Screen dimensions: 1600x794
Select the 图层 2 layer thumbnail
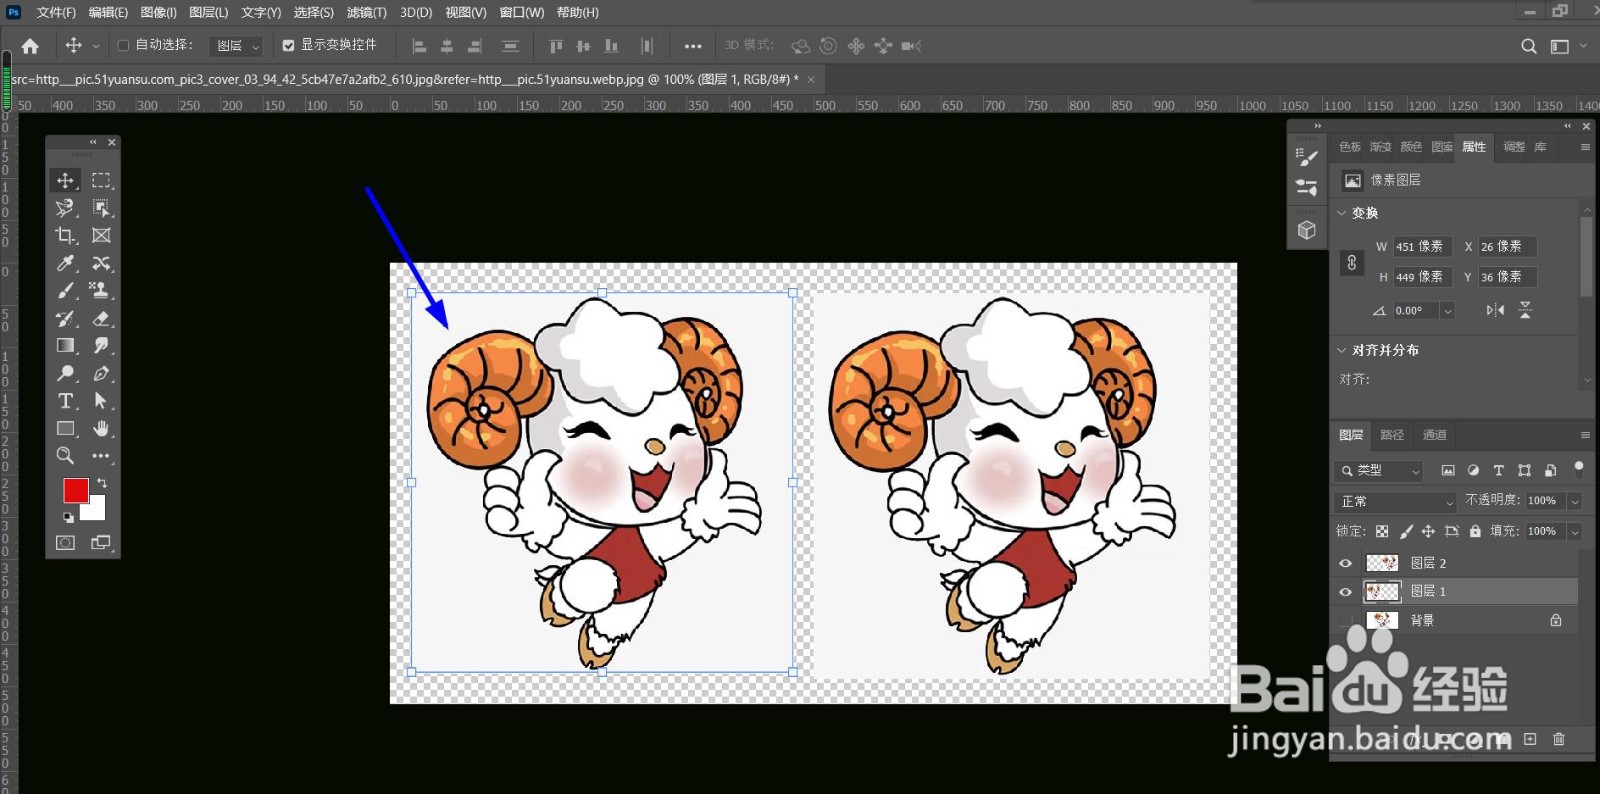pos(1382,563)
